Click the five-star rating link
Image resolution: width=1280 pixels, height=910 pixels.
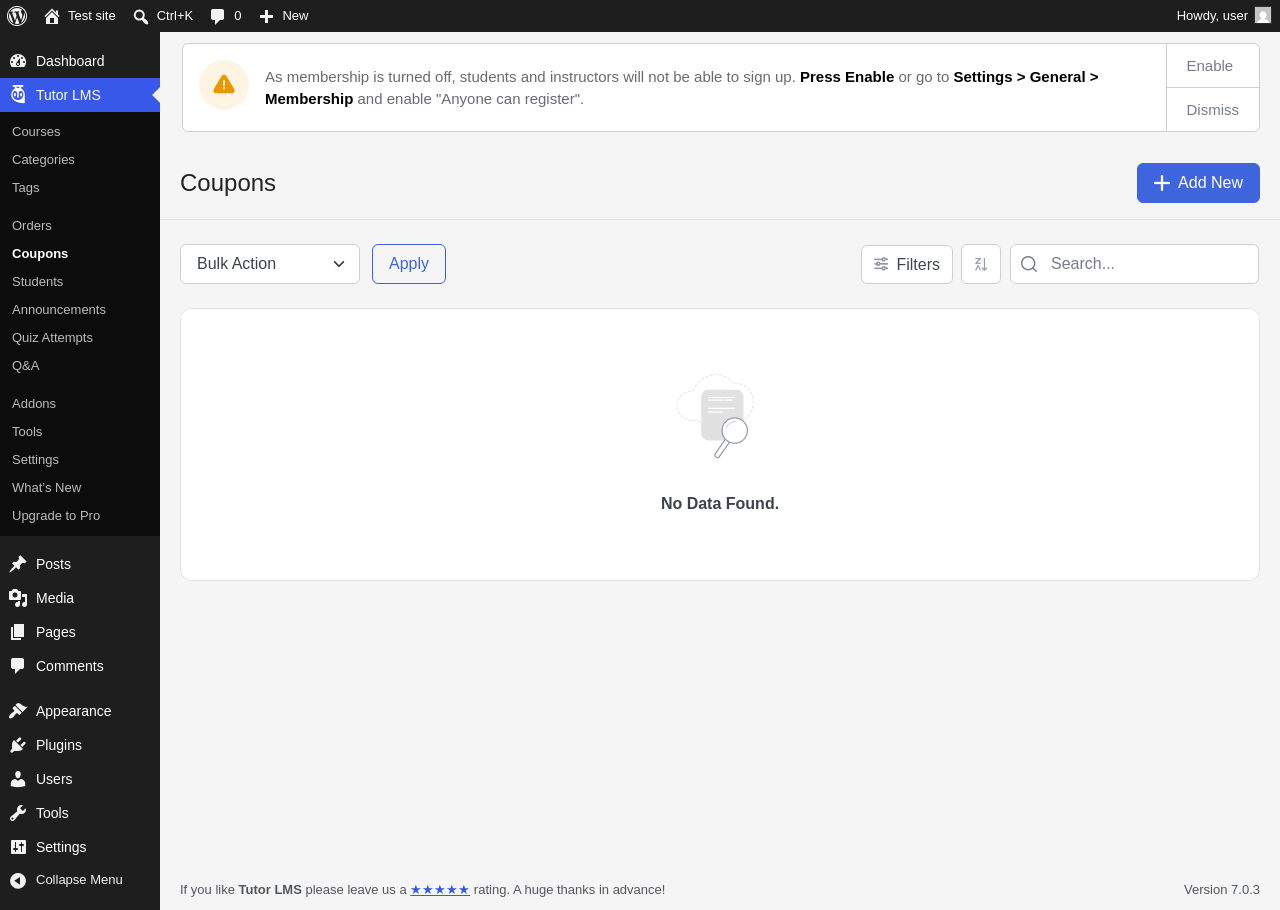tap(440, 890)
